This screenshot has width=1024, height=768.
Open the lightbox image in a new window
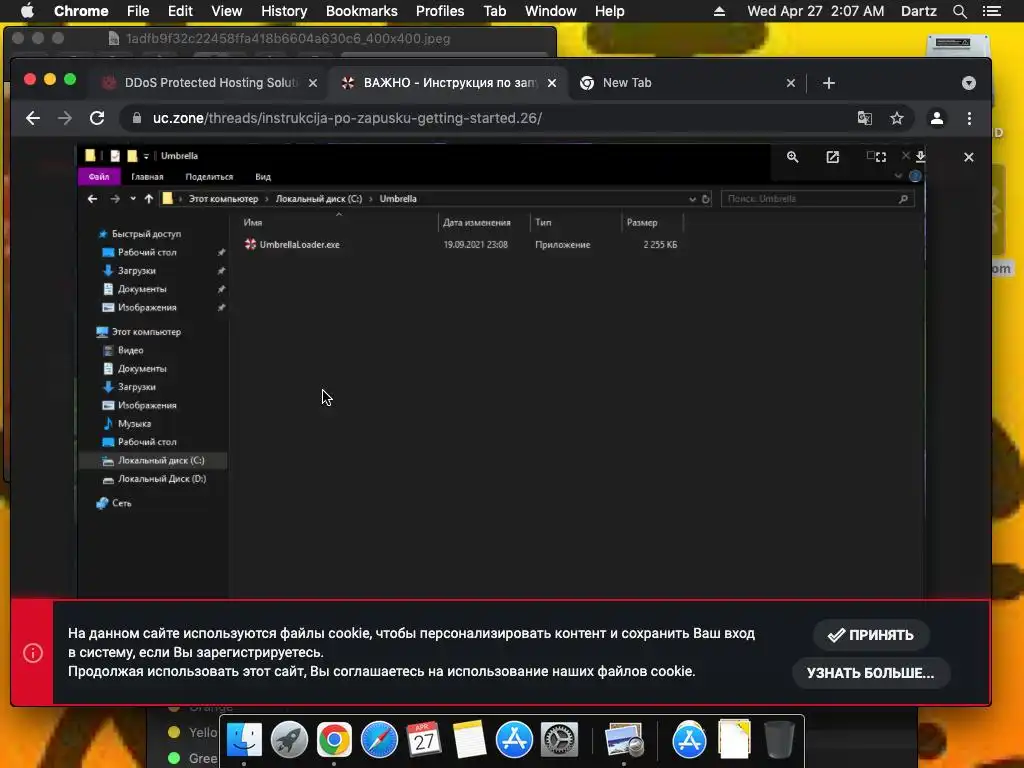(x=833, y=157)
